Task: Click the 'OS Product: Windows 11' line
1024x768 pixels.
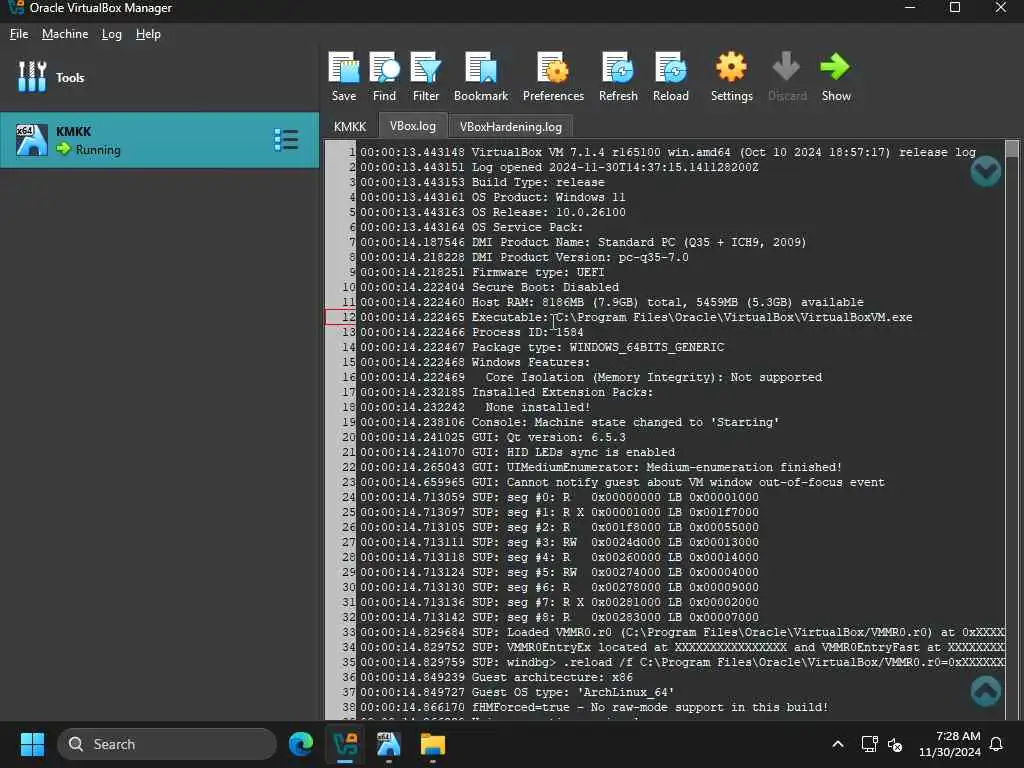Action: pos(492,197)
